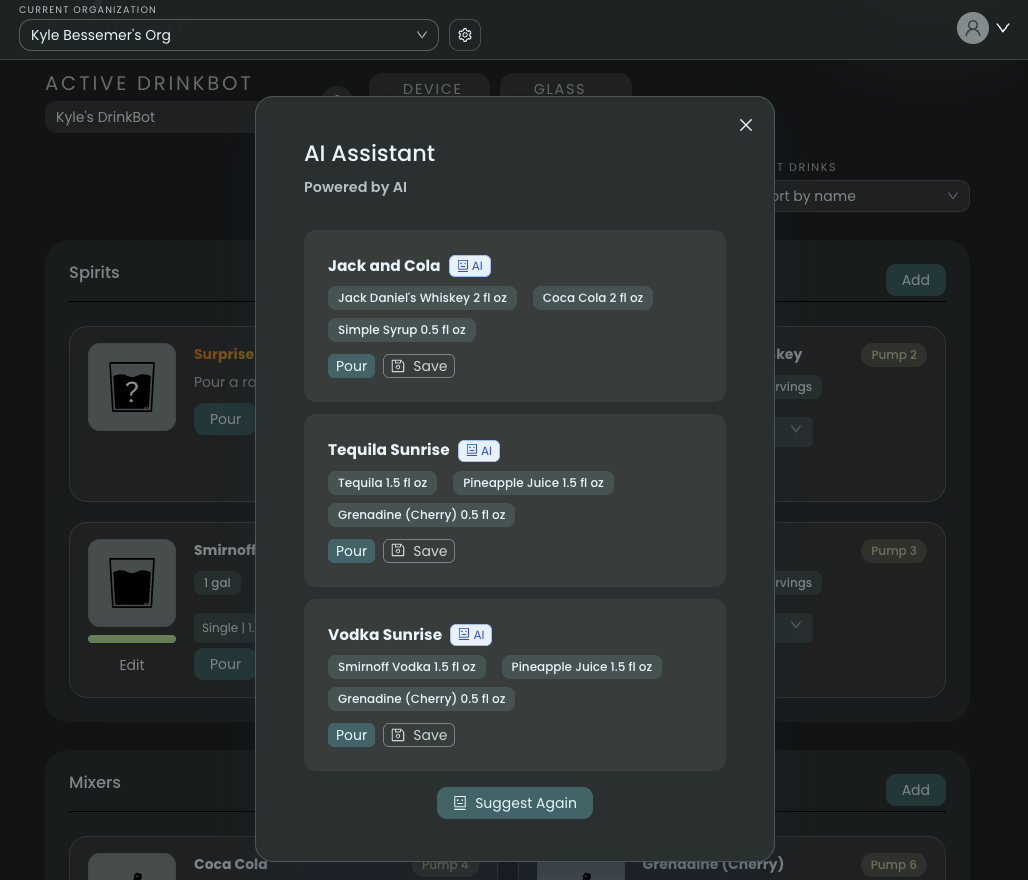Pour the Jack and Cola drink

pyautogui.click(x=351, y=365)
